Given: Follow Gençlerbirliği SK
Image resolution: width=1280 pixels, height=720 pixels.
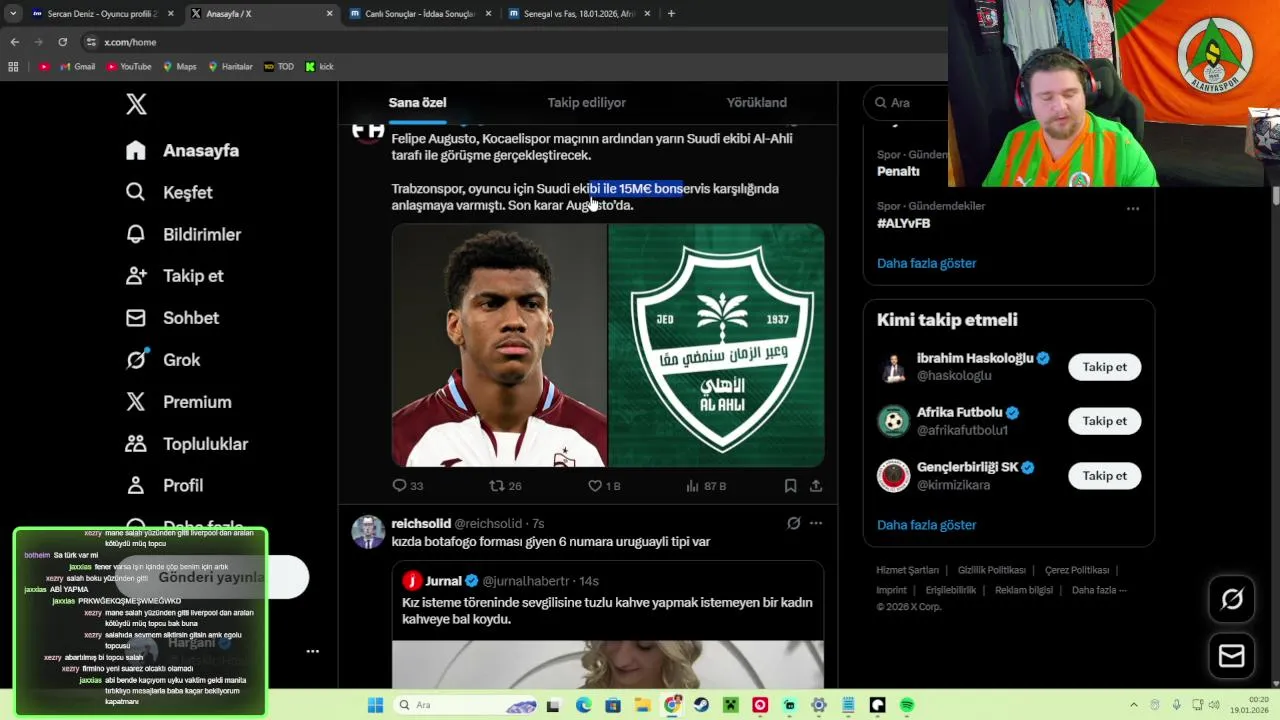Looking at the screenshot, I should (x=1104, y=476).
